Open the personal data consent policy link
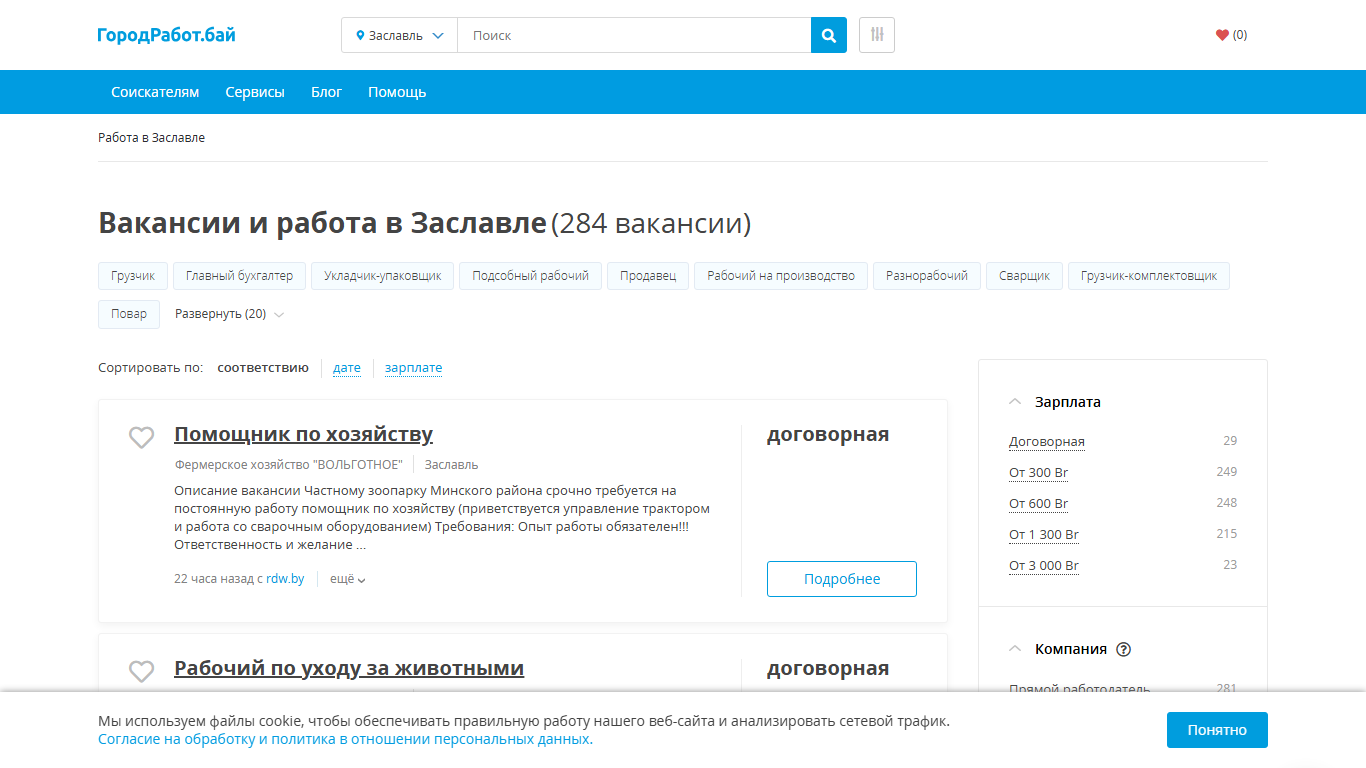Screen dimensions: 1366x768 (x=345, y=740)
